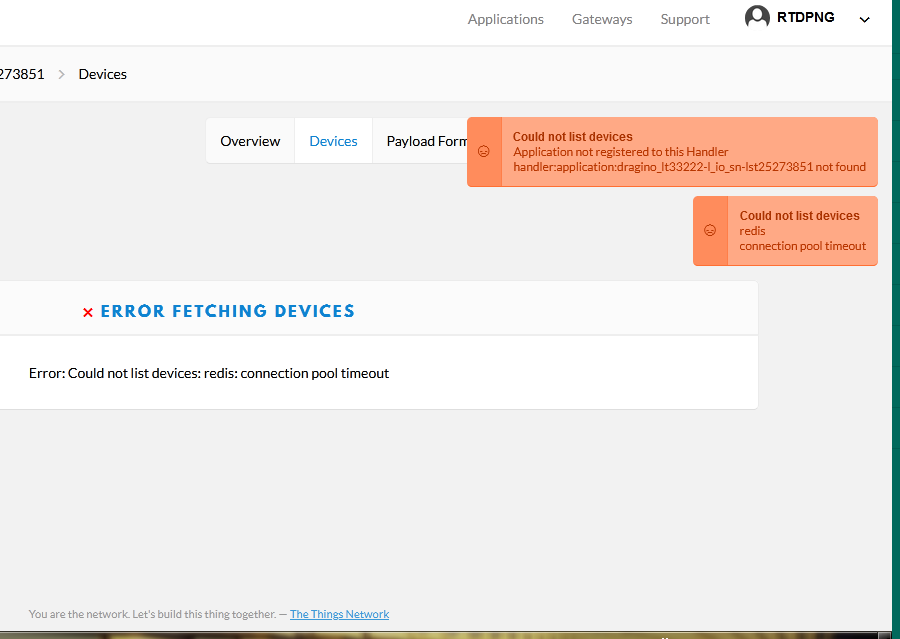Screen dimensions: 900x639
Task: Go to the Support page
Action: (685, 19)
